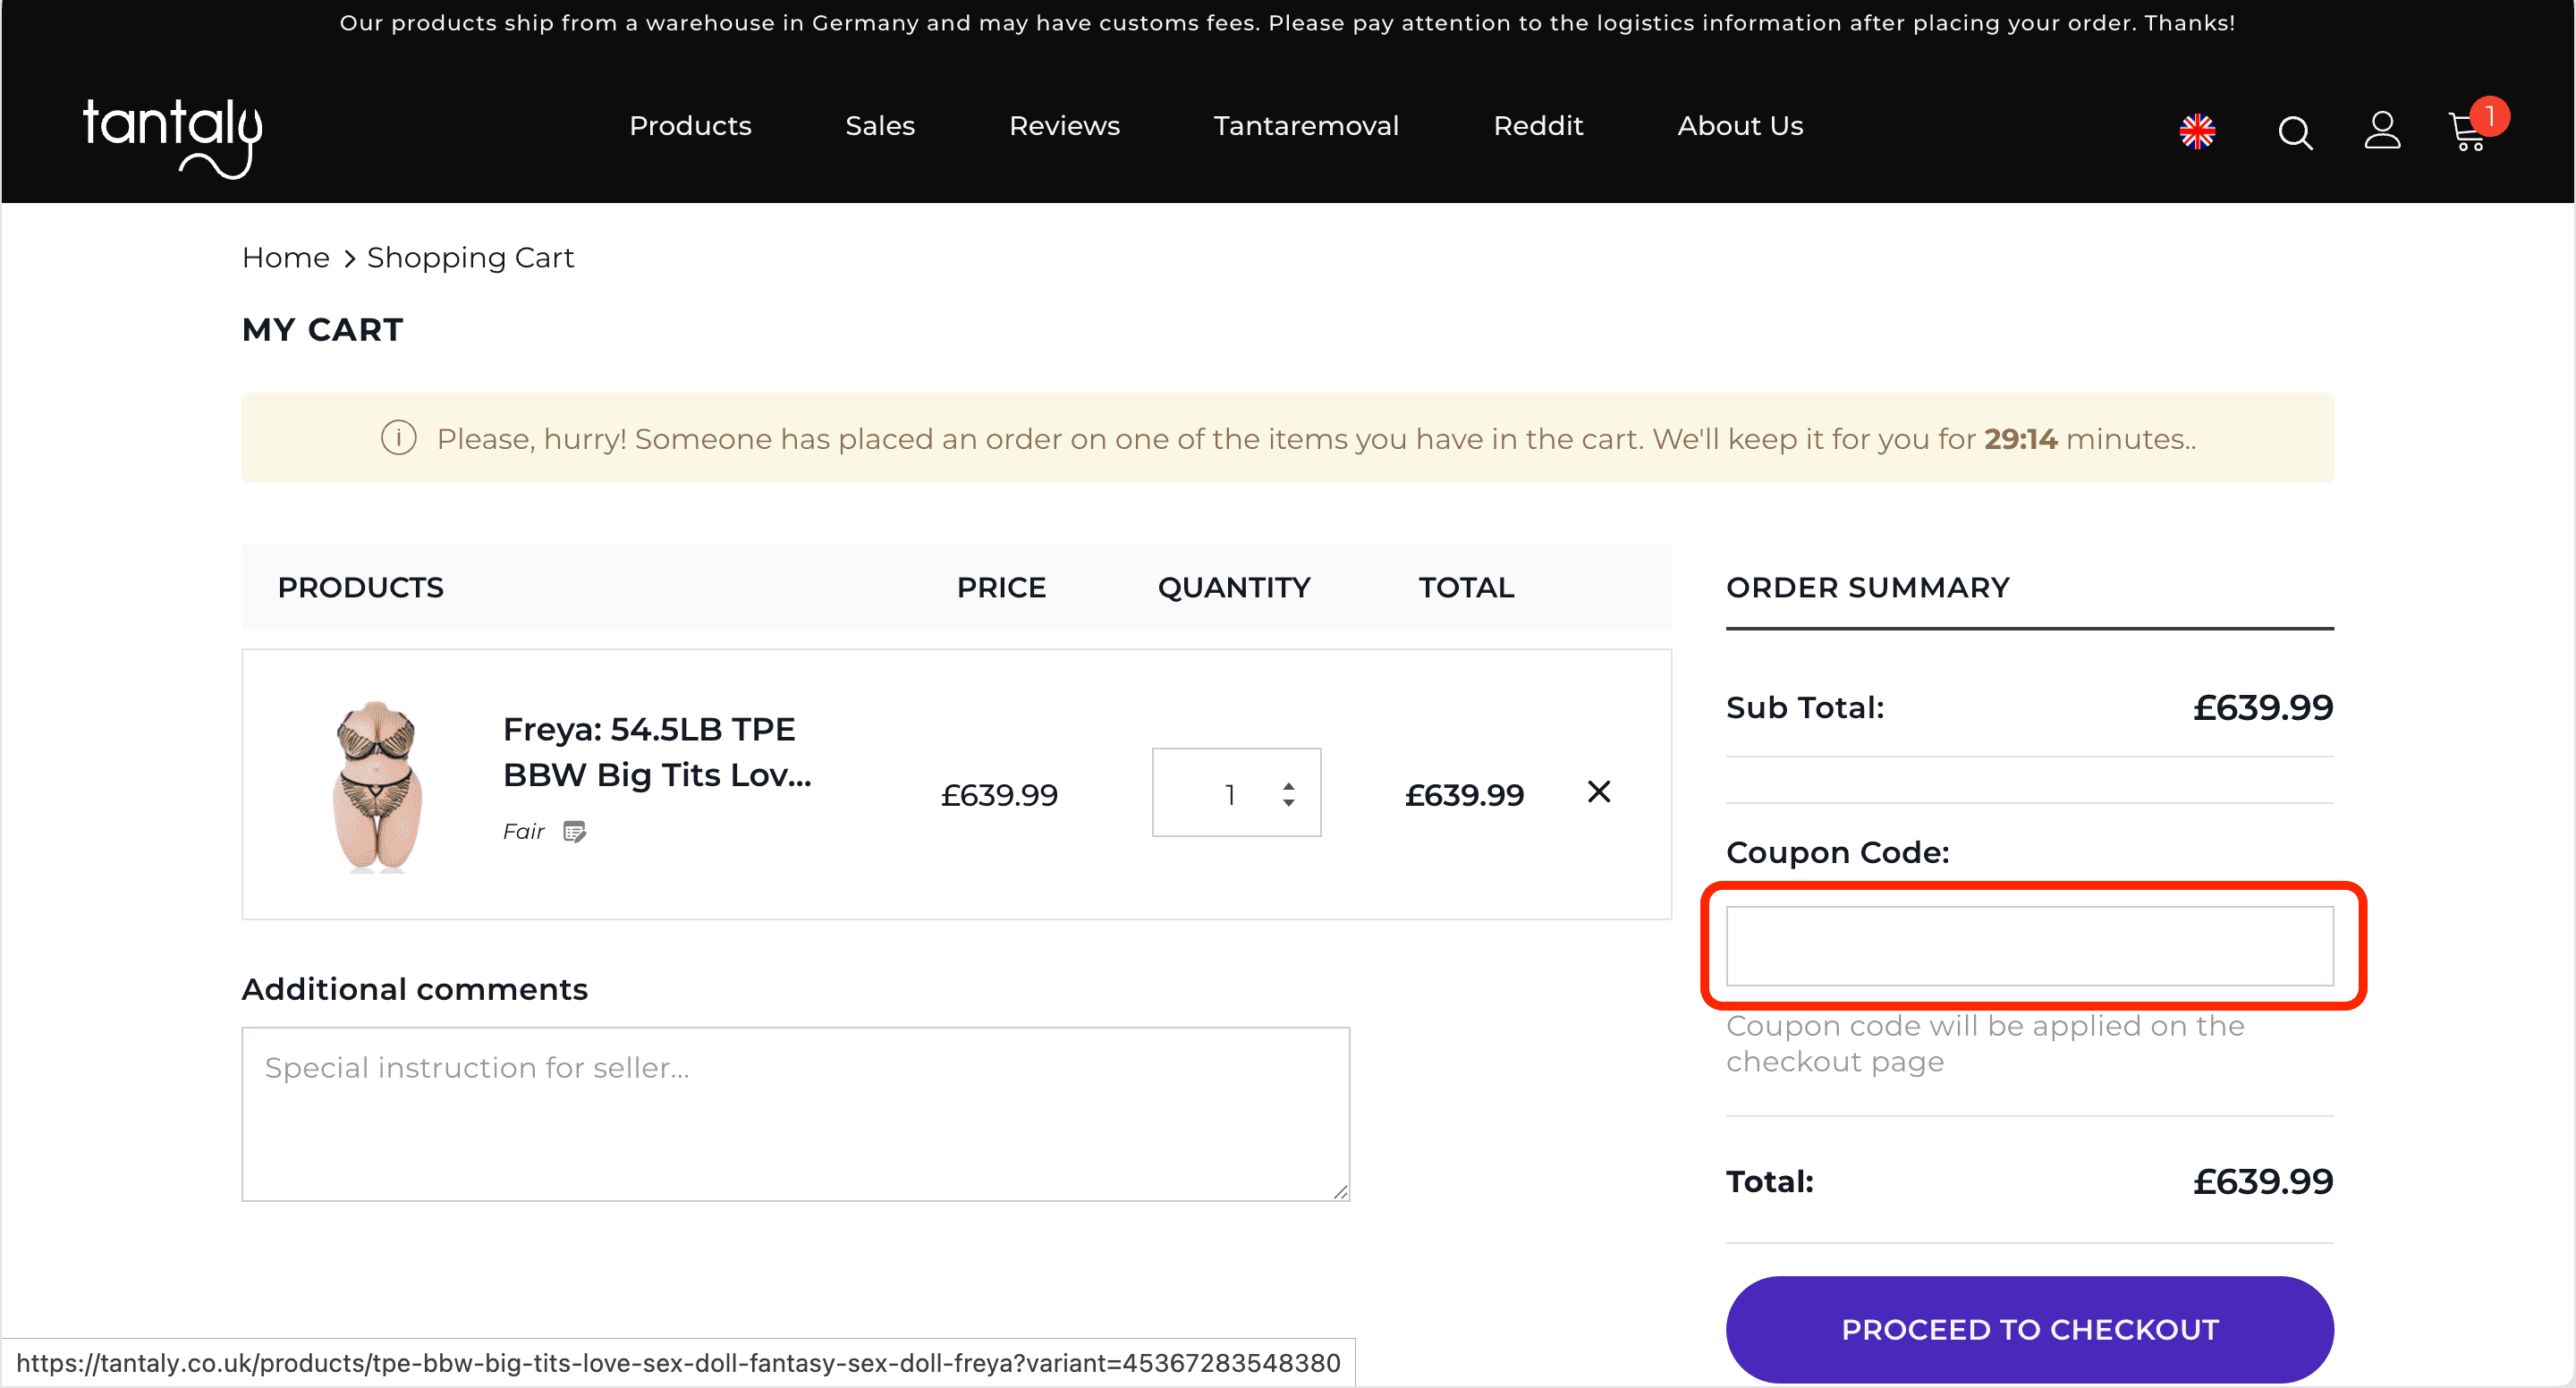Image resolution: width=2576 pixels, height=1388 pixels.
Task: Open the Products menu
Action: 690,126
